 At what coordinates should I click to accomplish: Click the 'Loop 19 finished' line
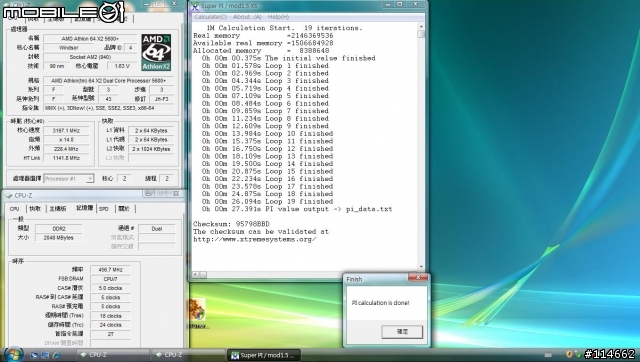point(267,202)
